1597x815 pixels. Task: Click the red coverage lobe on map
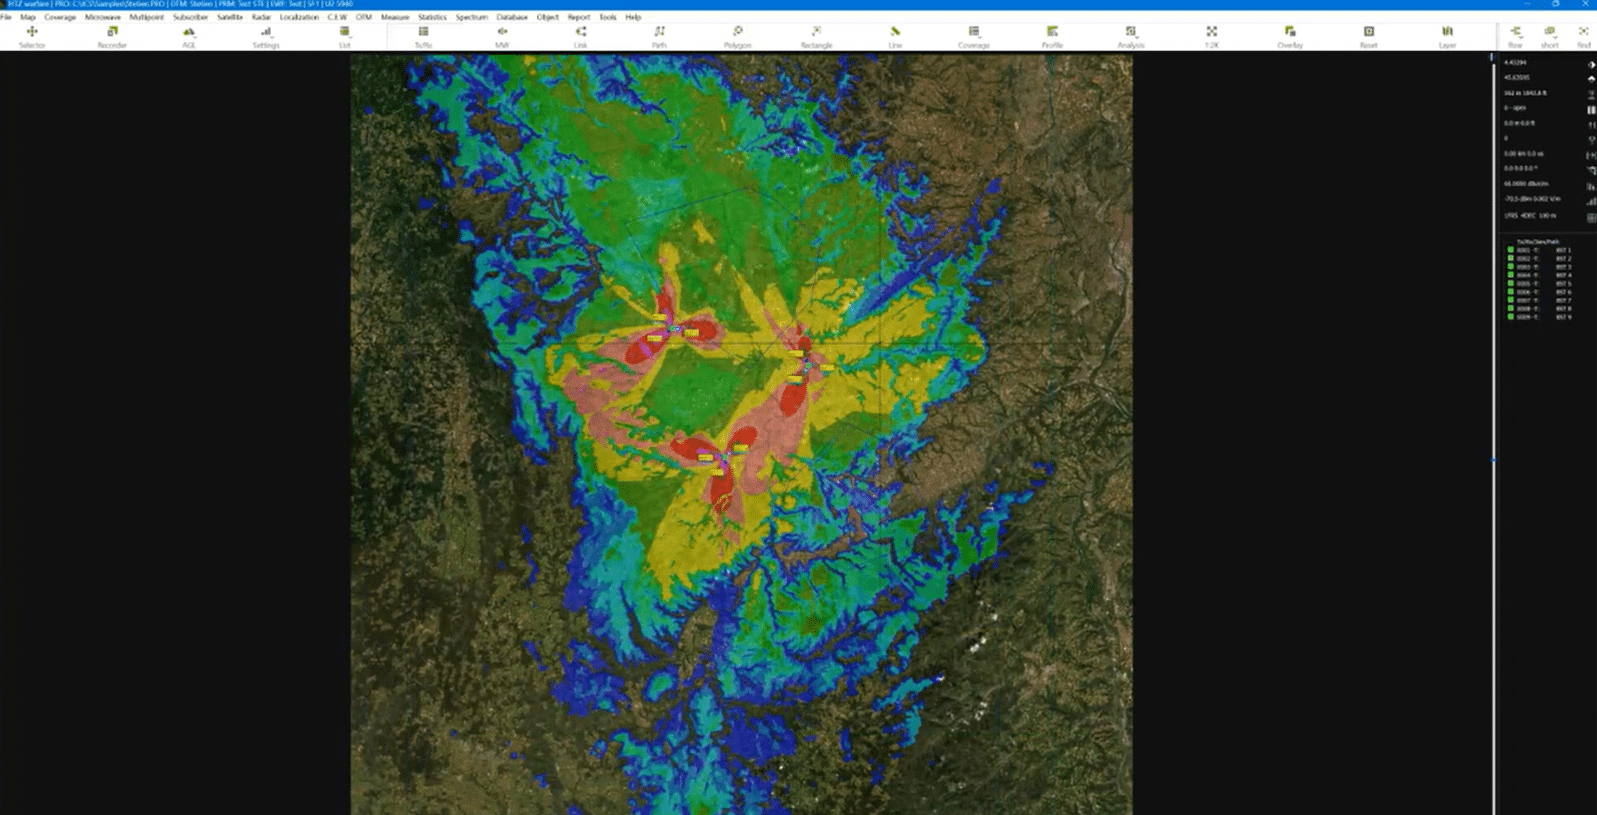click(792, 397)
